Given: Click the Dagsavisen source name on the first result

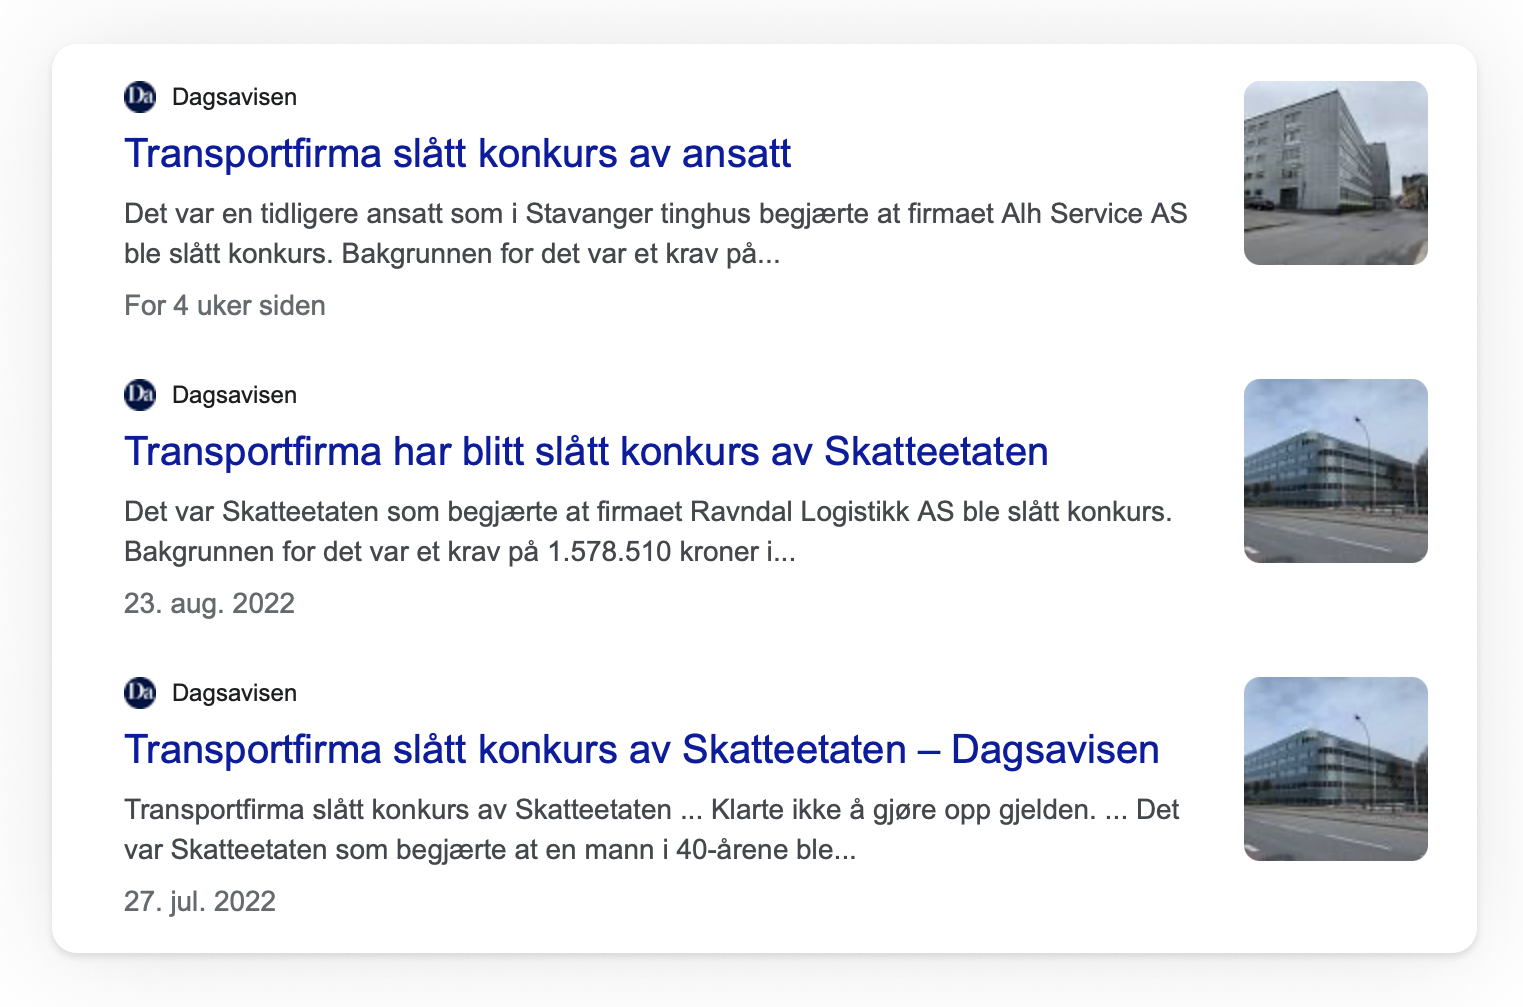Looking at the screenshot, I should click(x=235, y=96).
